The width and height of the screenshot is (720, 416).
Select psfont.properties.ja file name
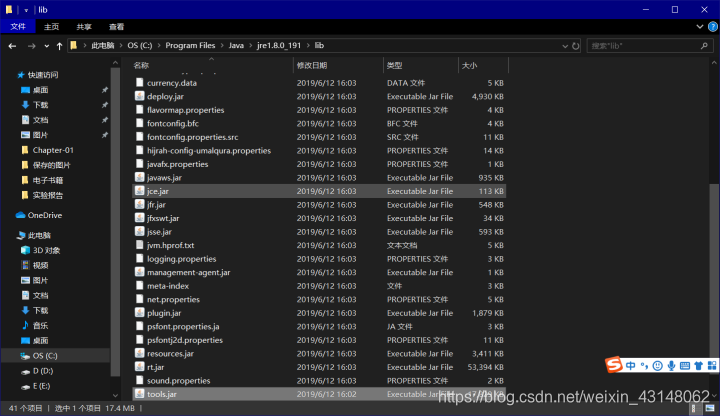point(183,326)
